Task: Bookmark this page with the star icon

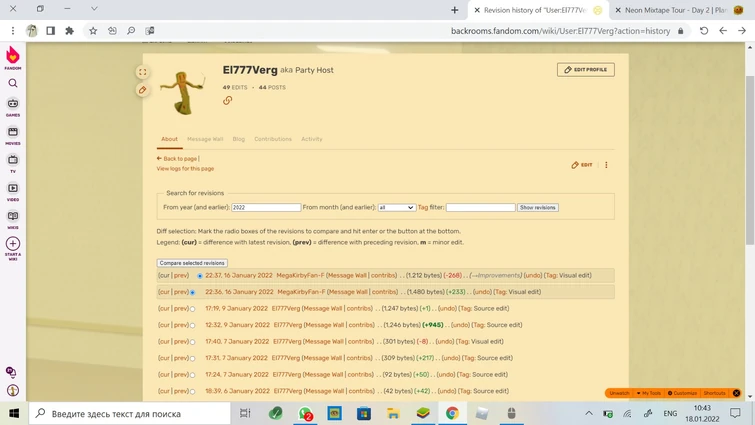Action: pos(93,31)
